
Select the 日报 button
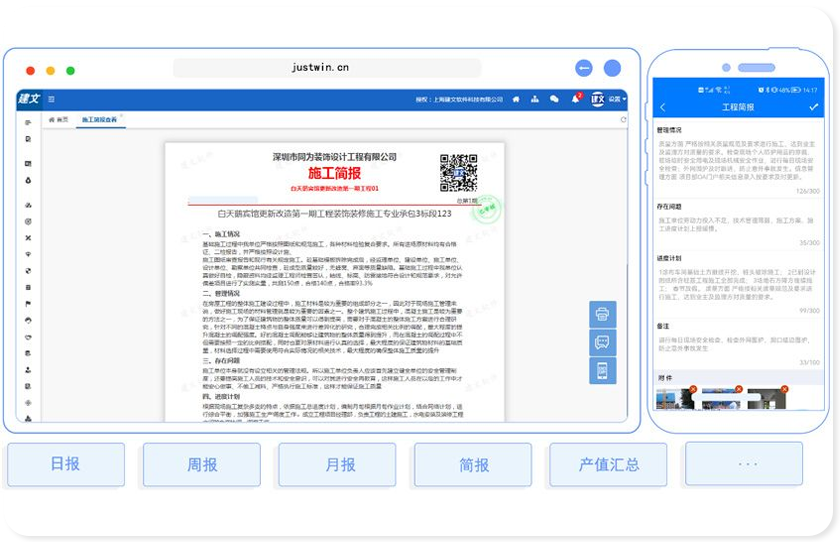click(65, 465)
